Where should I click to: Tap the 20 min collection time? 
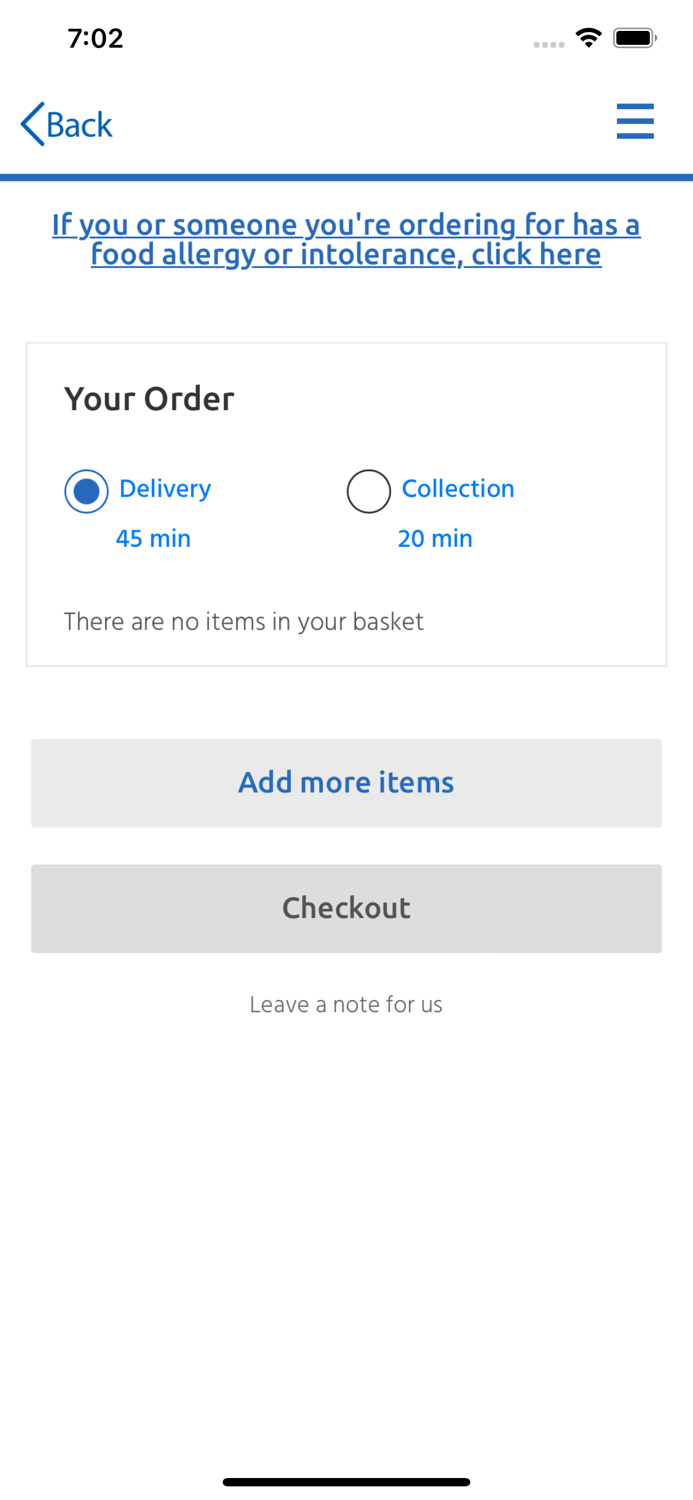pyautogui.click(x=435, y=538)
